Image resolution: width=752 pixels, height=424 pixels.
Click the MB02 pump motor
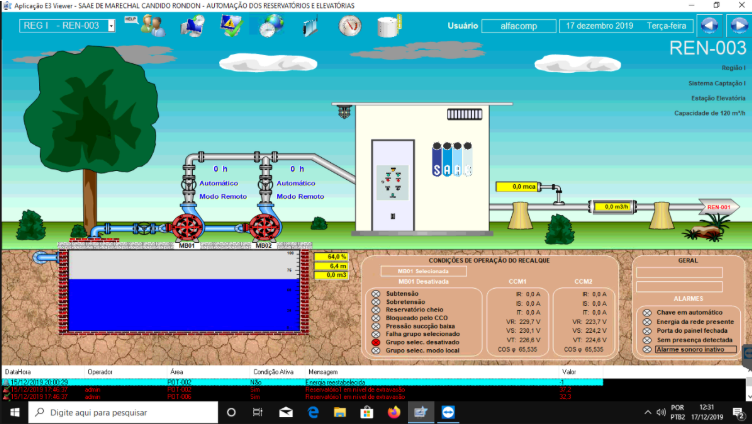point(264,226)
